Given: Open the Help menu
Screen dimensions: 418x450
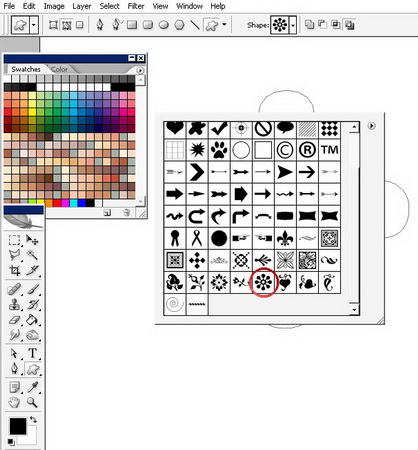Looking at the screenshot, I should point(218,6).
